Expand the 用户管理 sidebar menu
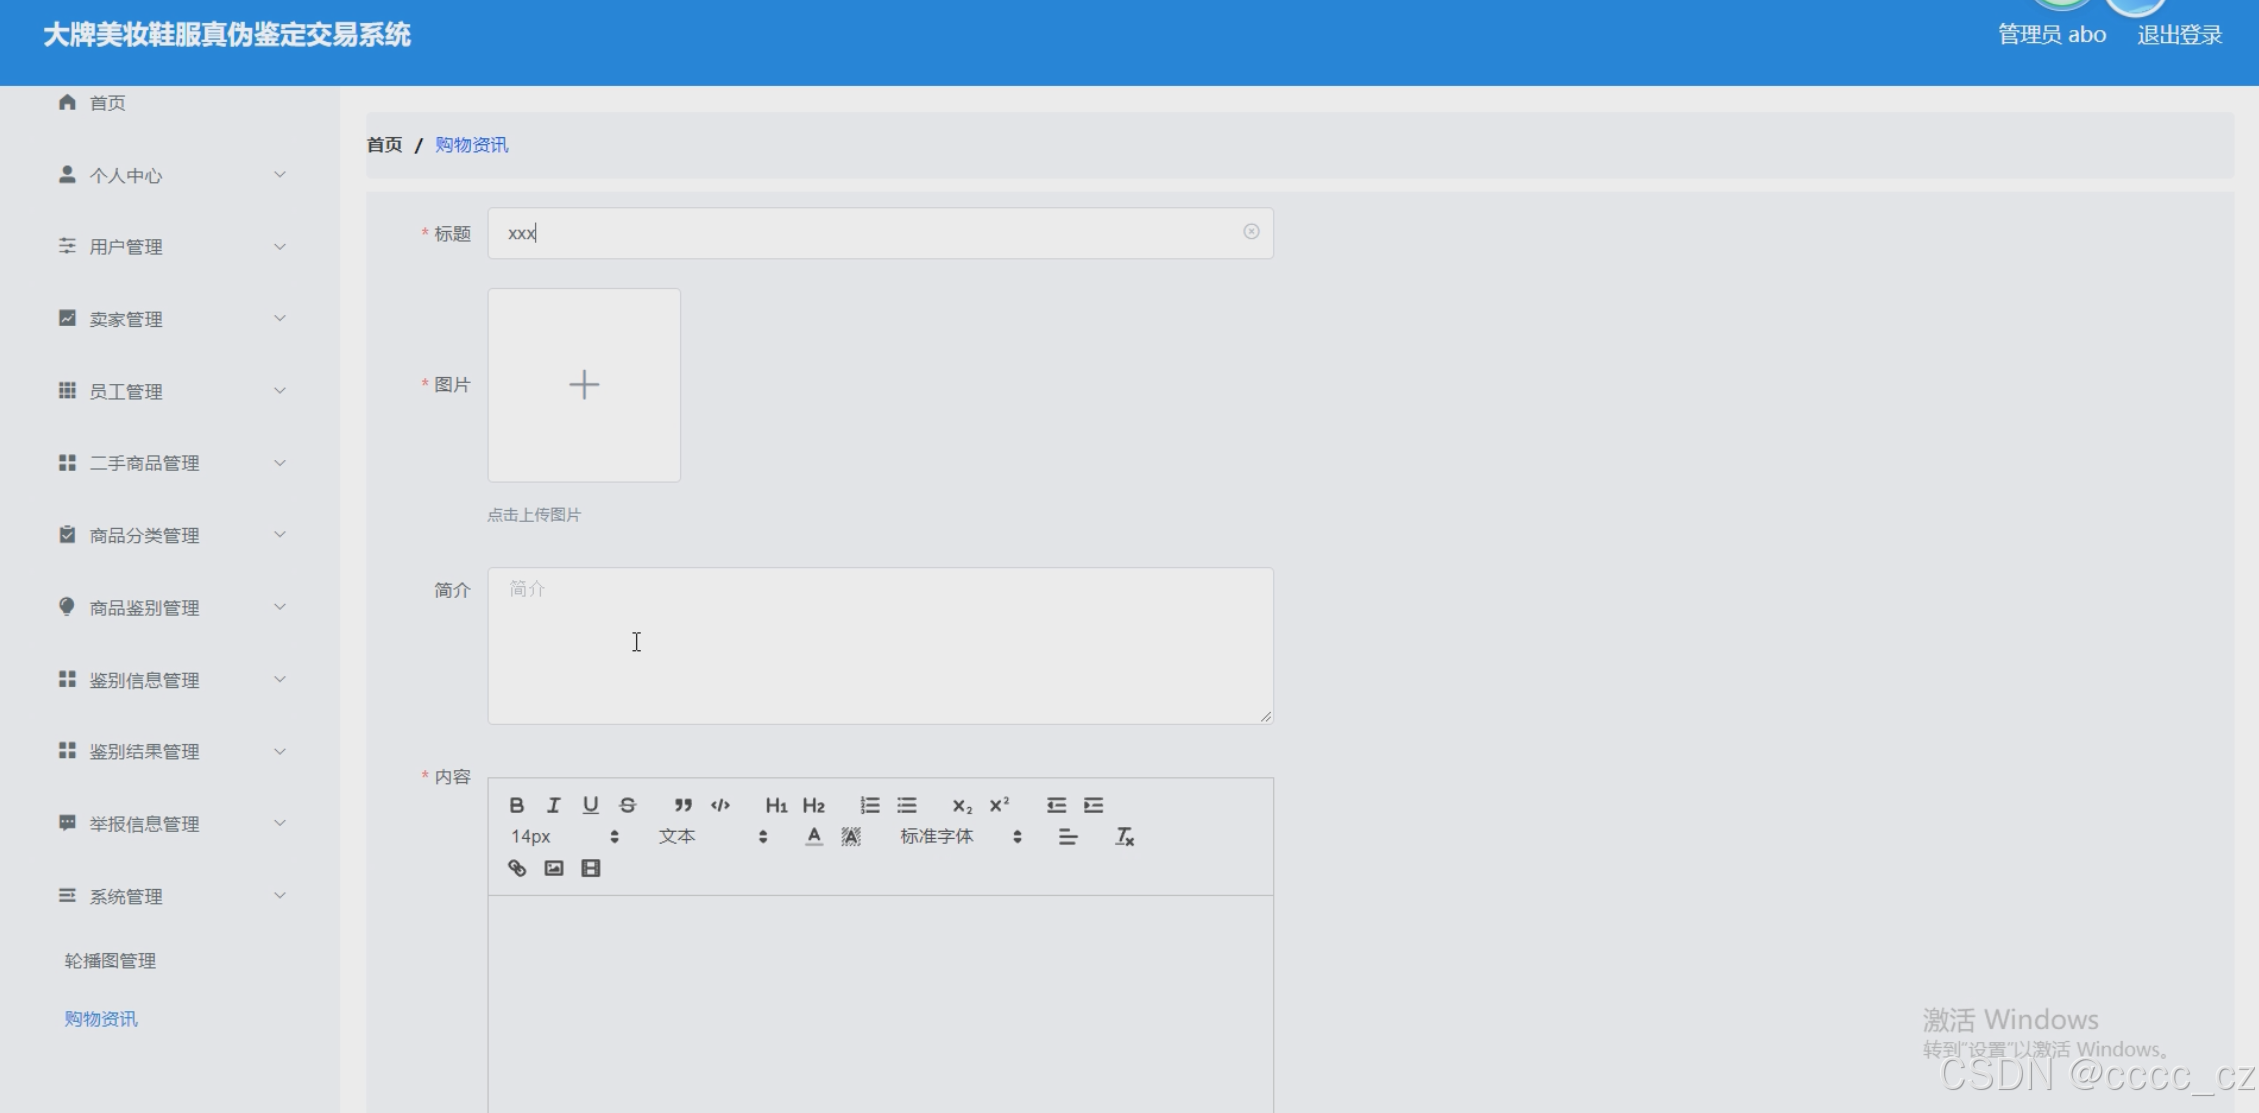 click(172, 247)
